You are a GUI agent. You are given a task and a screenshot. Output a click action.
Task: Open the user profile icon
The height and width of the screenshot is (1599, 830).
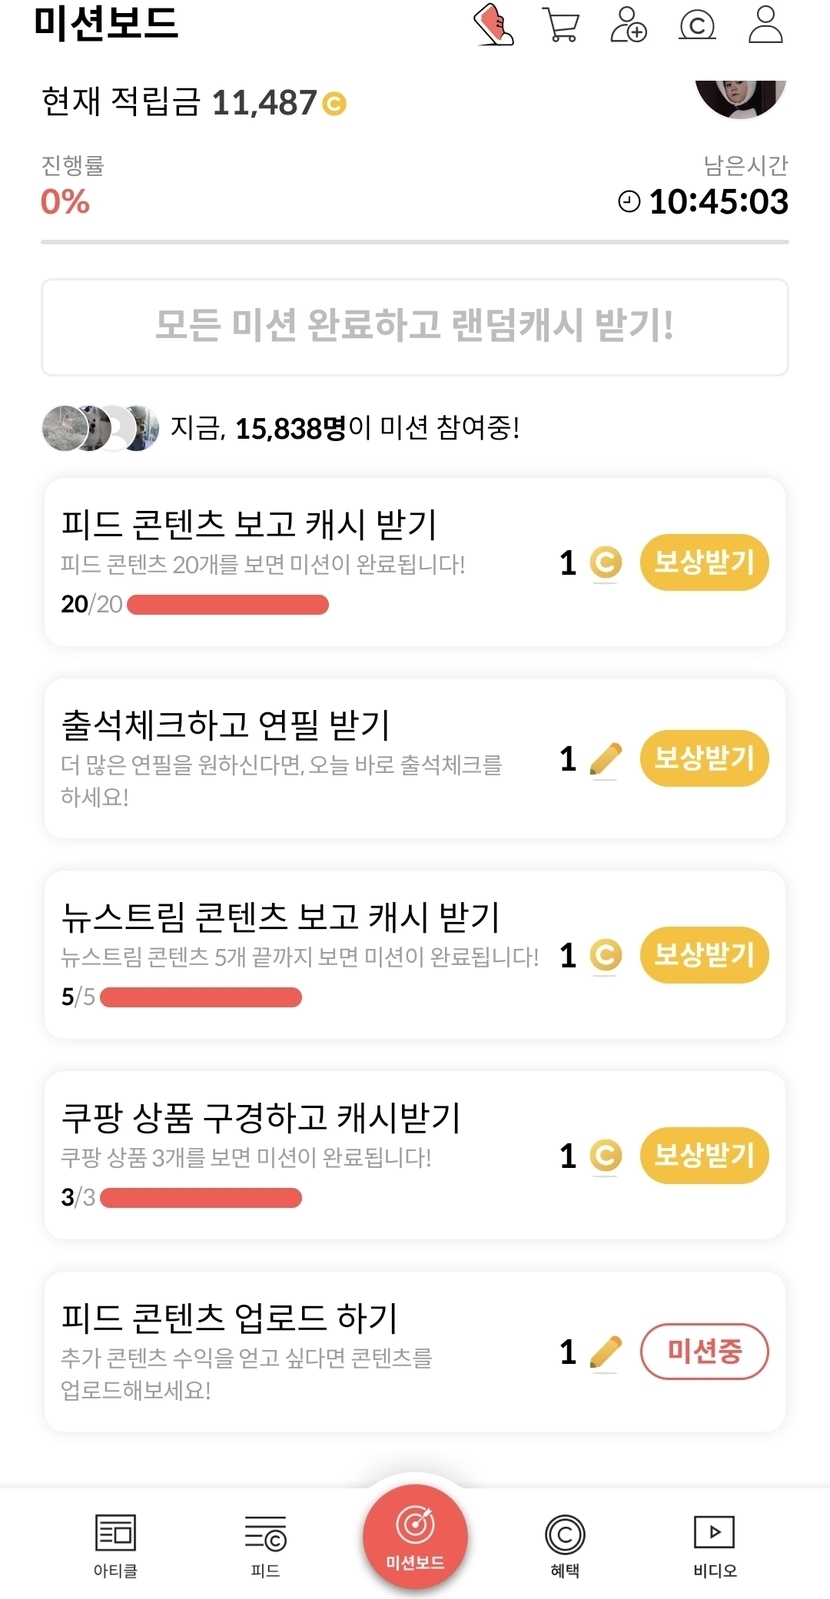pos(765,25)
